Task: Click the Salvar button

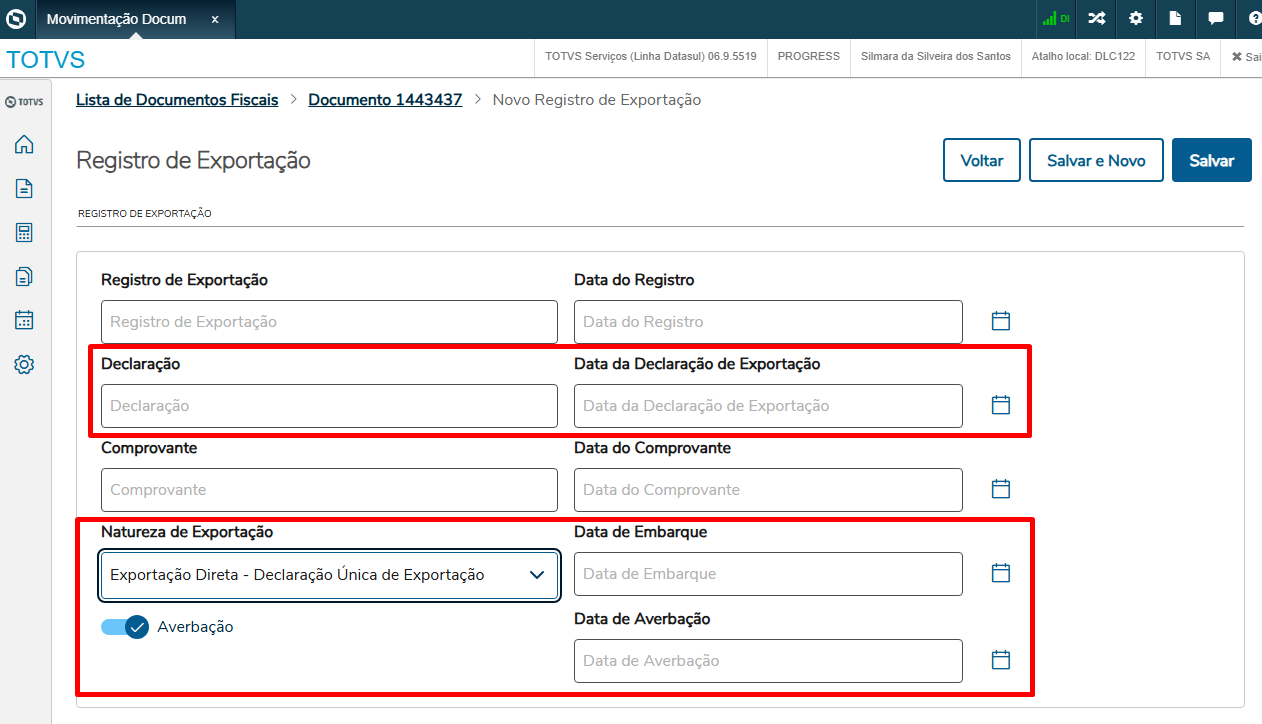Action: coord(1212,160)
